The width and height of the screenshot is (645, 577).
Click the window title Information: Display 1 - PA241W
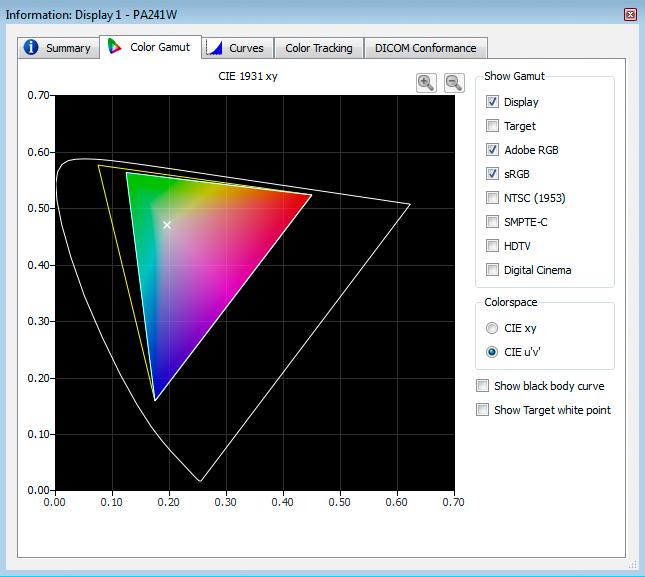click(91, 15)
